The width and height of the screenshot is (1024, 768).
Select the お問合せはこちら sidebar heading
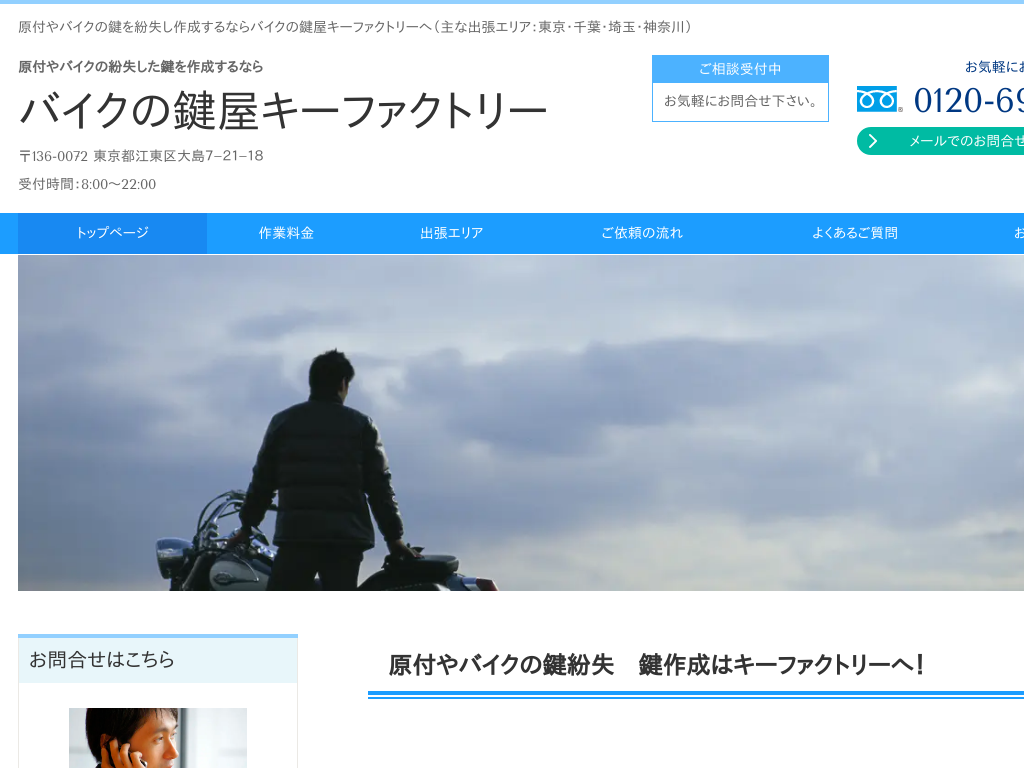102,660
